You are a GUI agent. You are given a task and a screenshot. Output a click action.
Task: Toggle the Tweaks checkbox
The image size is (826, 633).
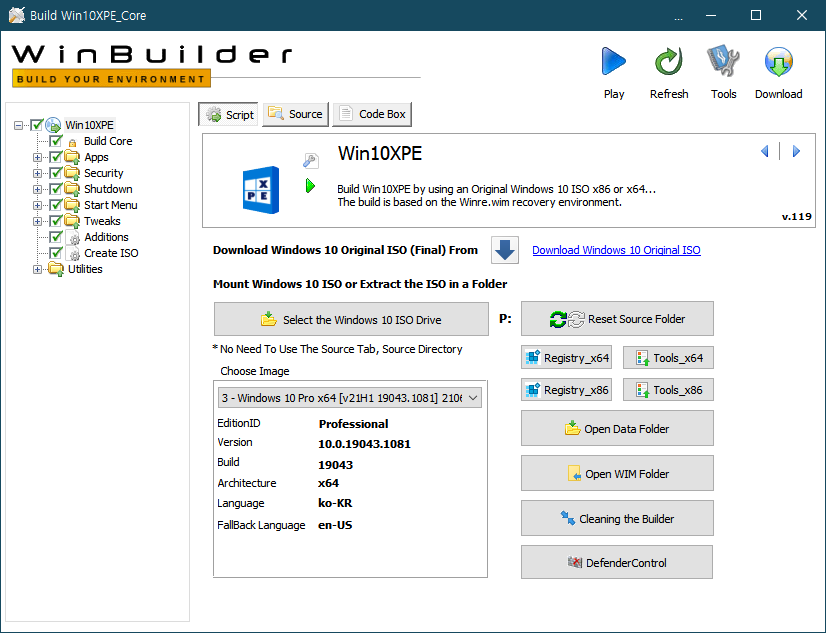click(56, 221)
